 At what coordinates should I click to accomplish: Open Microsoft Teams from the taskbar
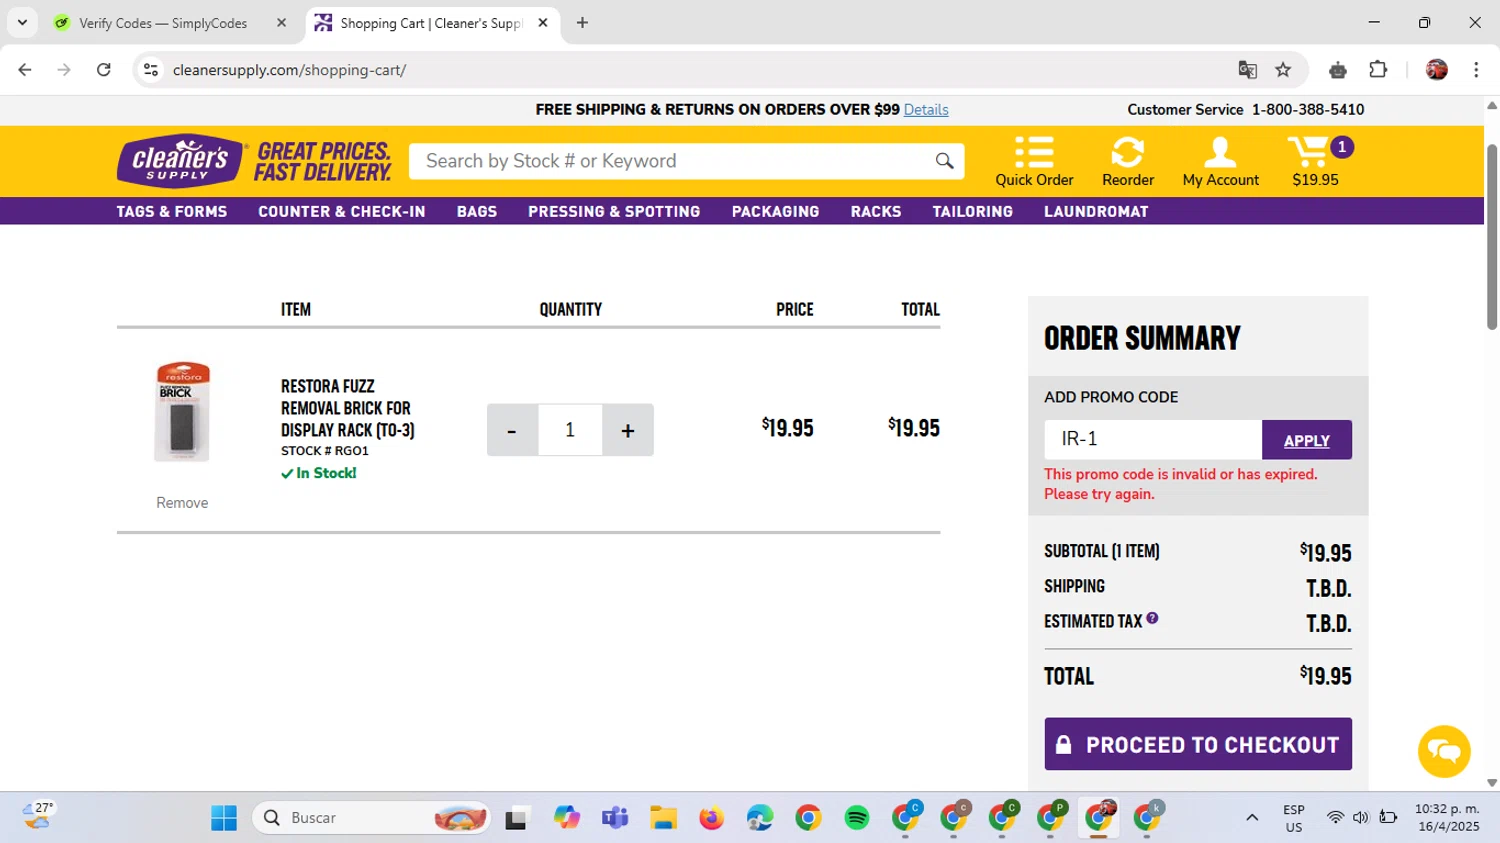click(x=614, y=818)
